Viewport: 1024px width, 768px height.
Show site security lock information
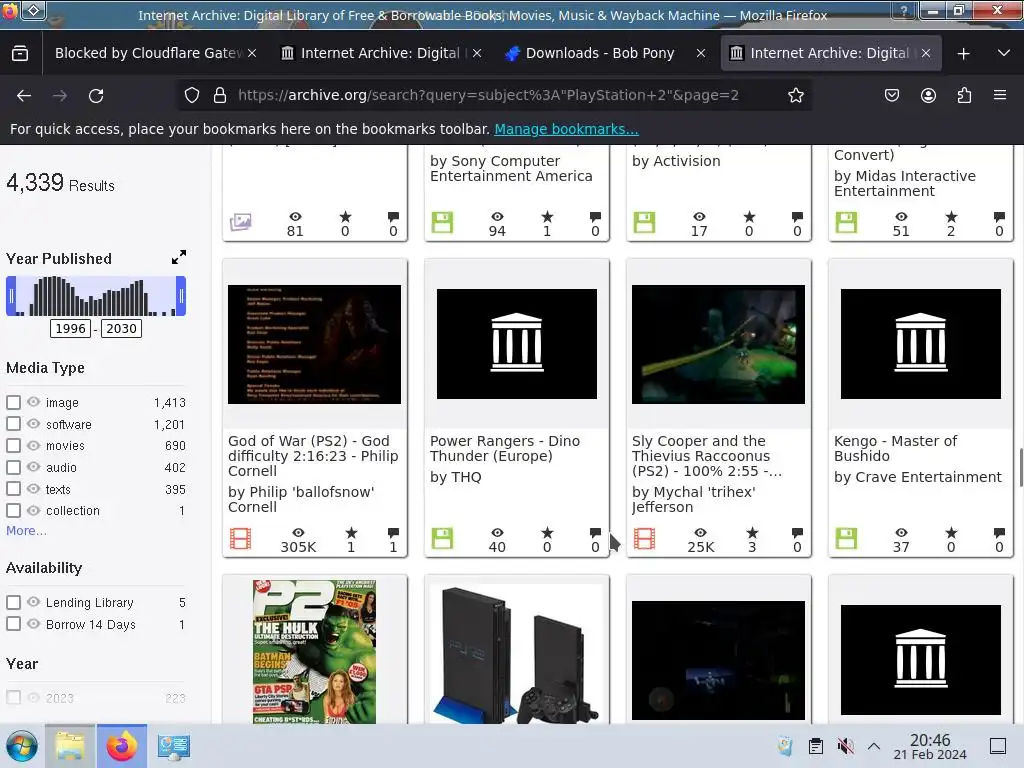pos(220,95)
